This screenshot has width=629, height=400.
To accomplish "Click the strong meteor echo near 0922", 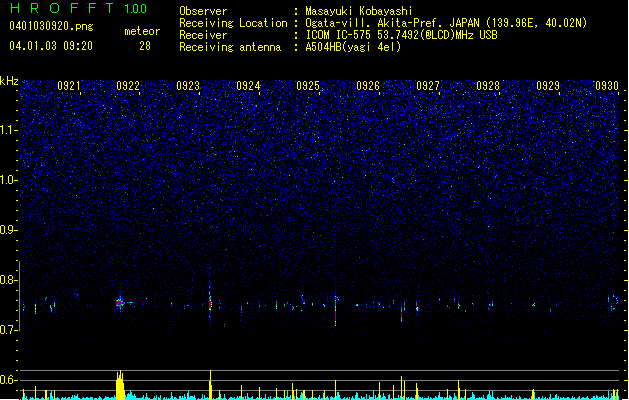I will [x=120, y=303].
